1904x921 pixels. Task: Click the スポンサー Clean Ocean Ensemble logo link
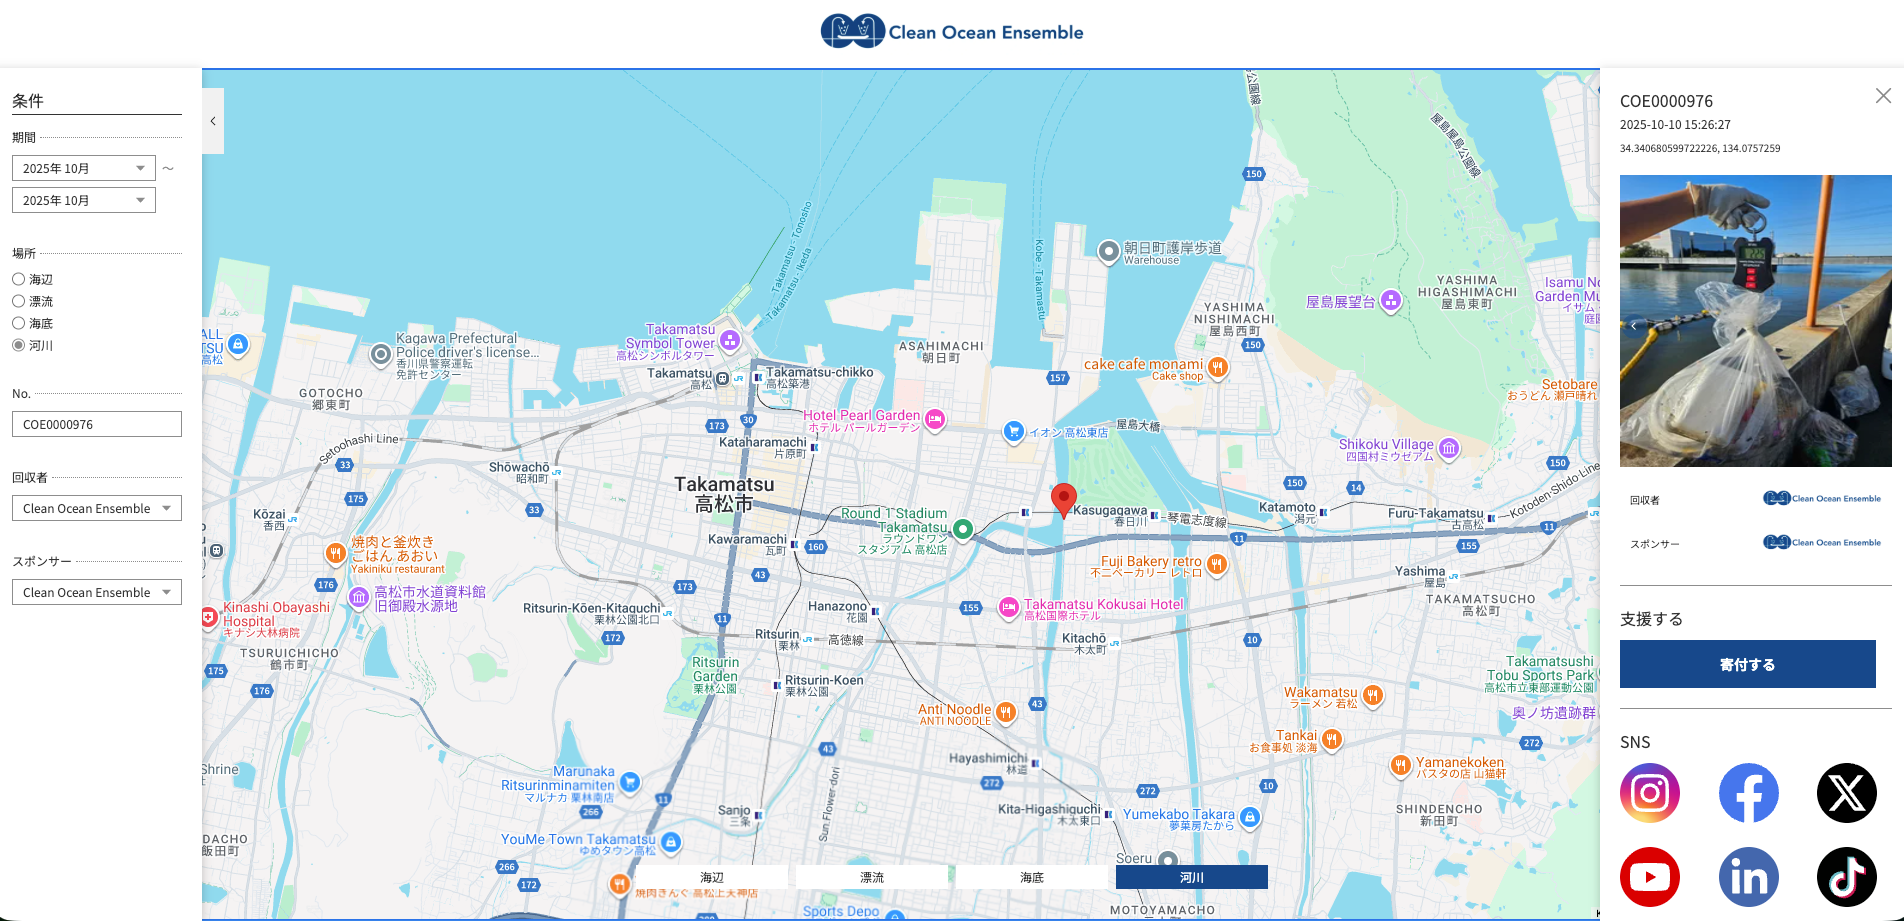point(1822,542)
